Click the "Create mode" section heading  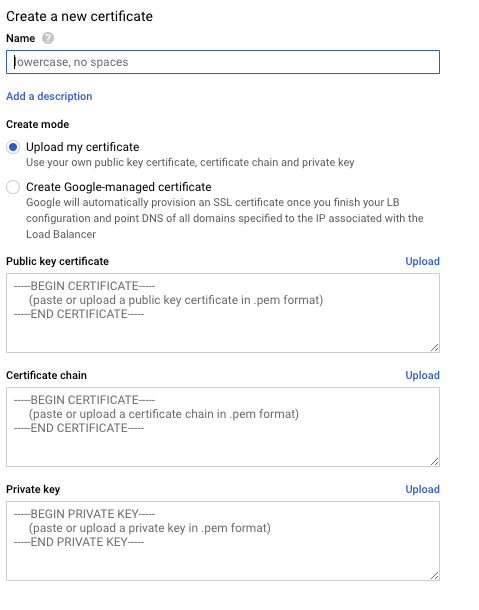tap(37, 124)
